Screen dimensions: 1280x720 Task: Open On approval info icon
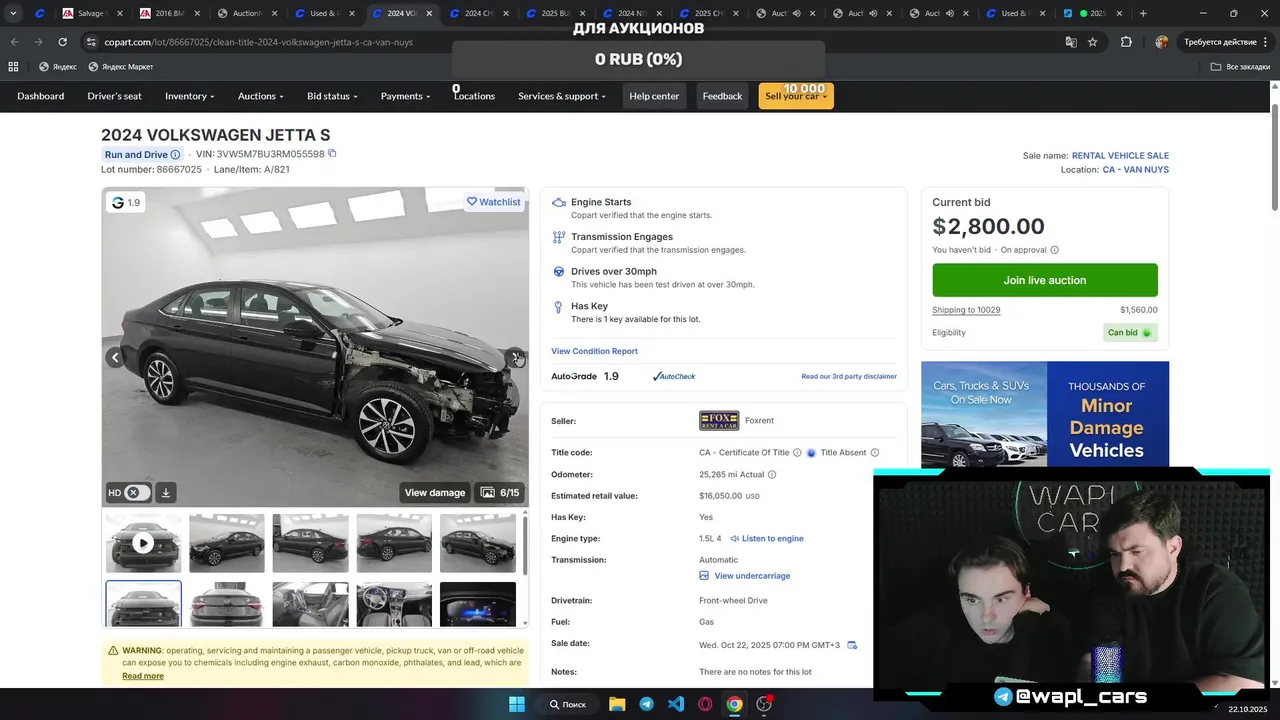1054,250
